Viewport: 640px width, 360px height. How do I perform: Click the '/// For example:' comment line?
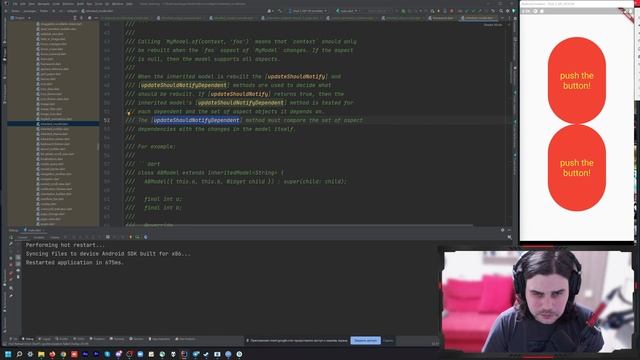tap(151, 147)
